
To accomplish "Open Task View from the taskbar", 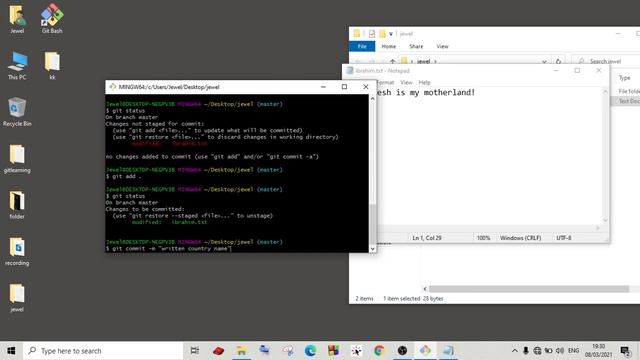I will tap(195, 351).
